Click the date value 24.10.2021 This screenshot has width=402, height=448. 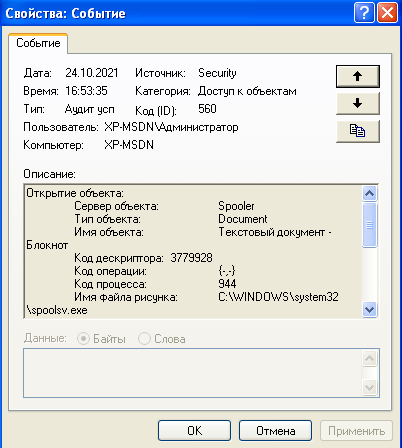tap(92, 73)
